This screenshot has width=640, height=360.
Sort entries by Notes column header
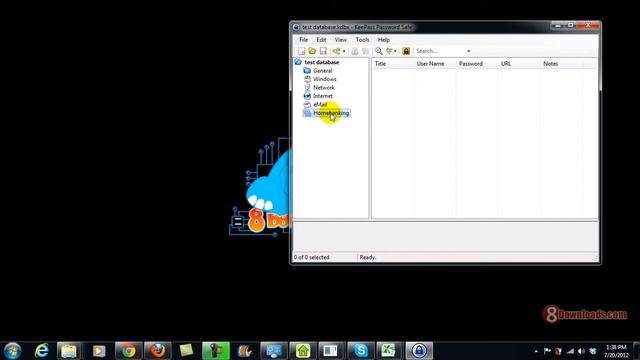click(x=561, y=64)
